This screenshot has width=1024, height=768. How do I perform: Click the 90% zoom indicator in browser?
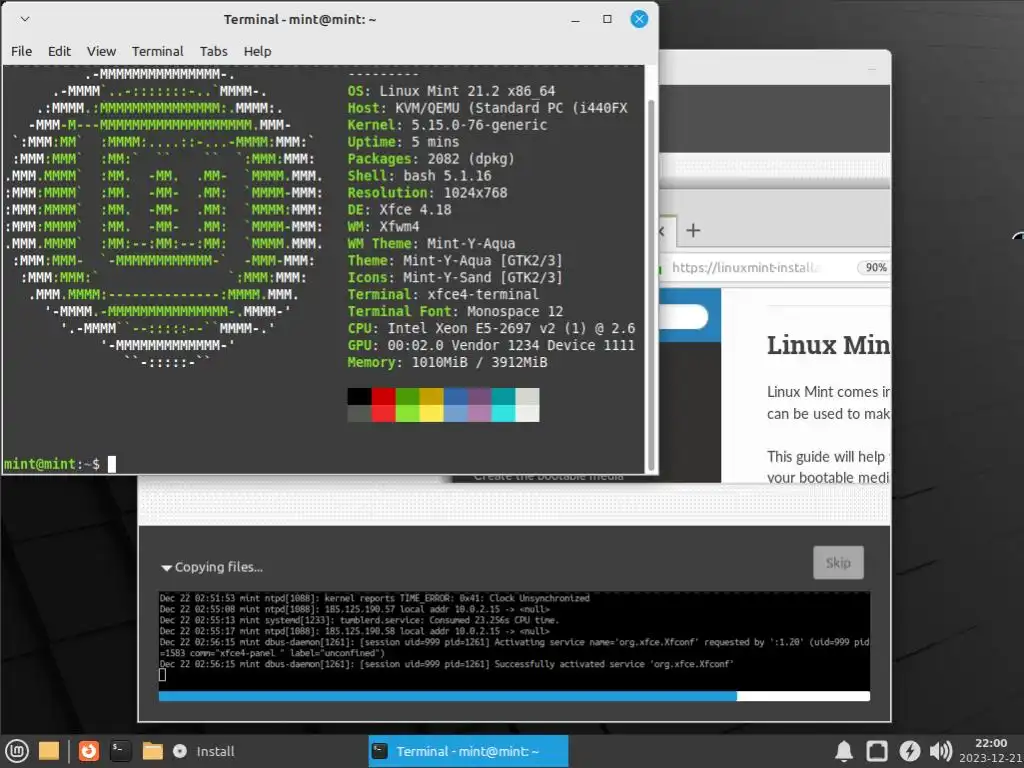coord(874,267)
